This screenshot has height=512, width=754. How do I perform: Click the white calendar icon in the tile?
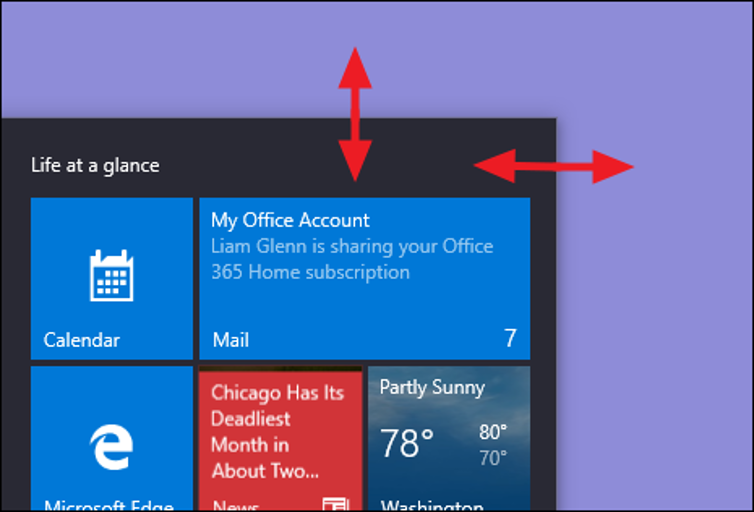(112, 275)
